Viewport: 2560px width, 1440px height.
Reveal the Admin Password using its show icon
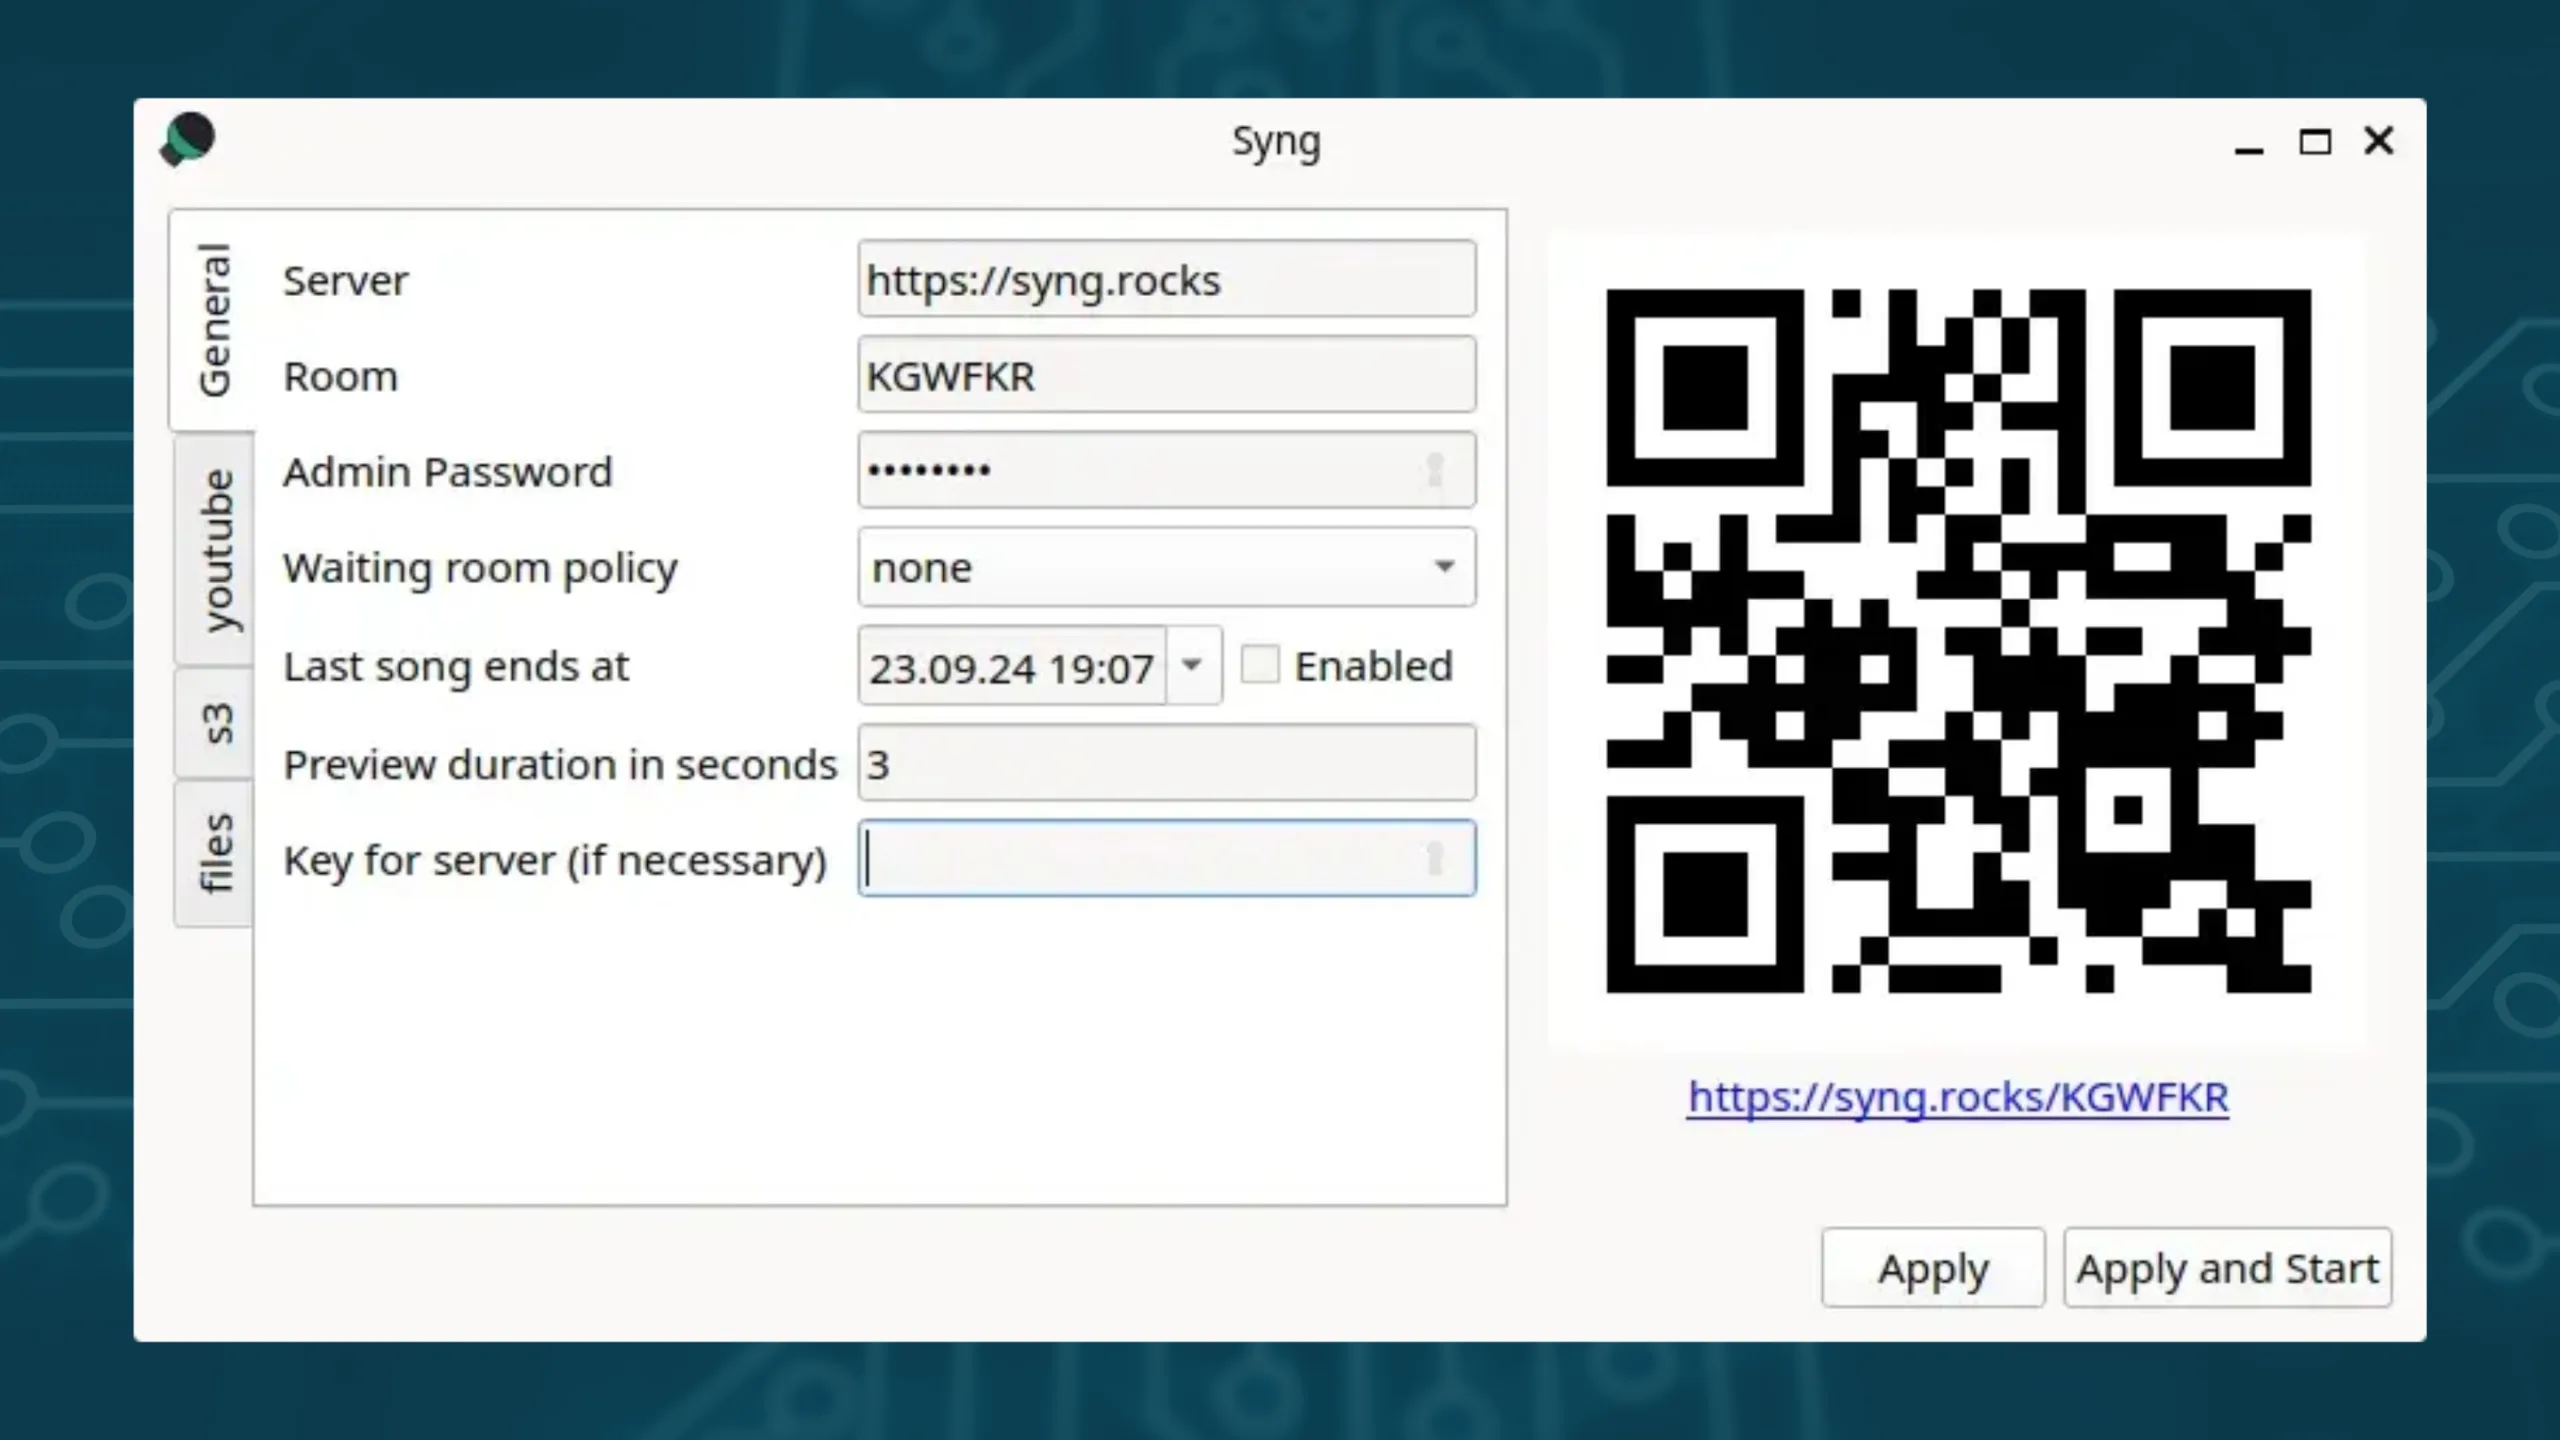1434,470
